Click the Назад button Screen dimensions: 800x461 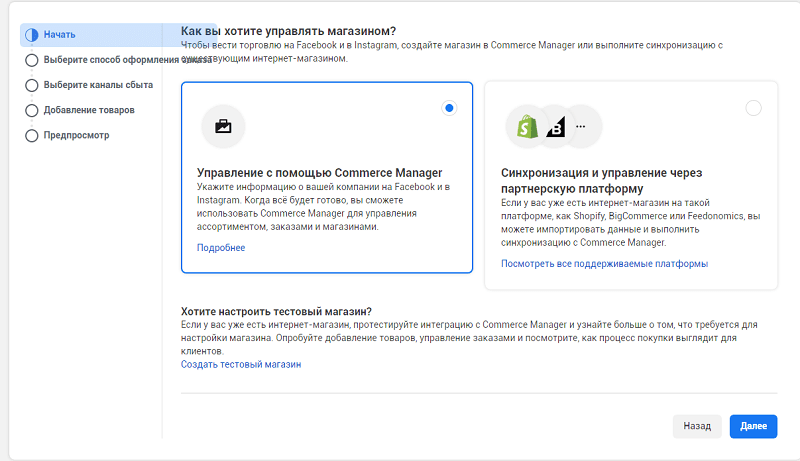click(x=697, y=426)
